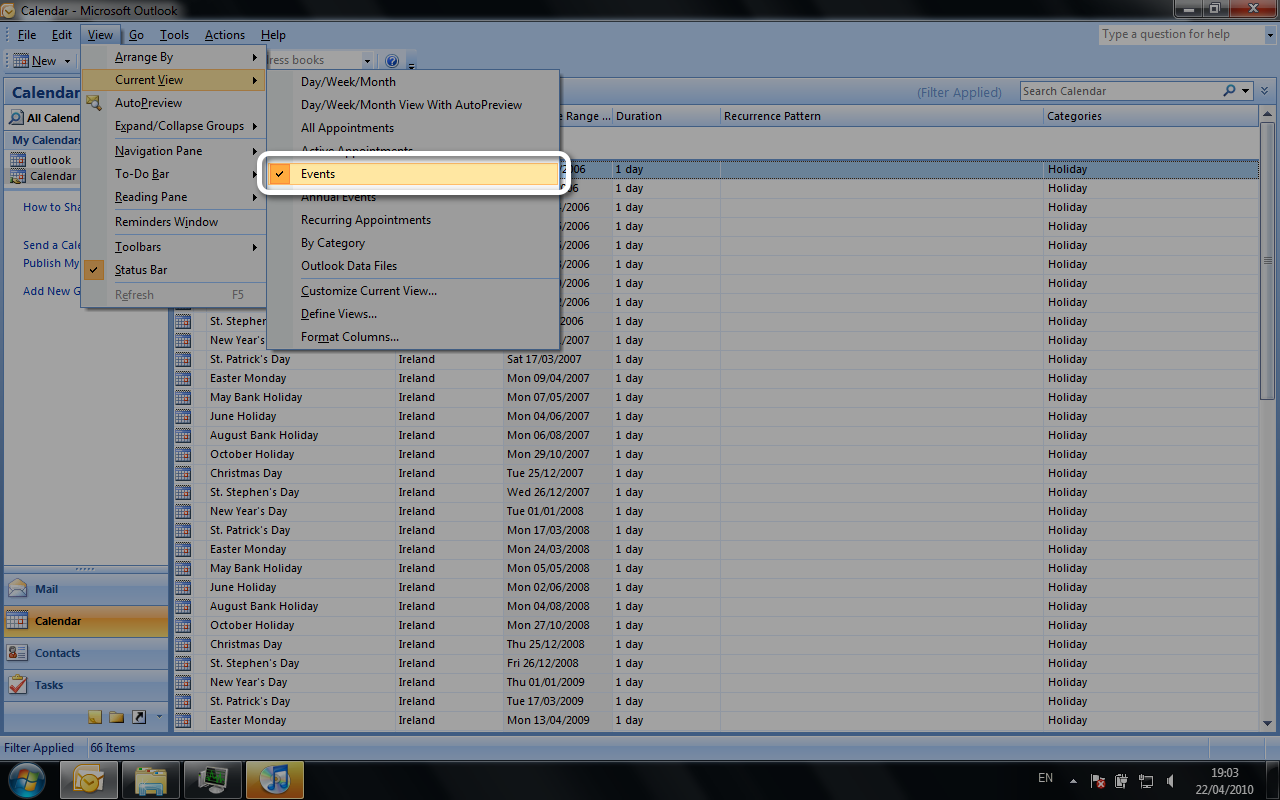The image size is (1280, 800).
Task: Open the Search Calendar options dropdown arrow
Action: [1246, 91]
